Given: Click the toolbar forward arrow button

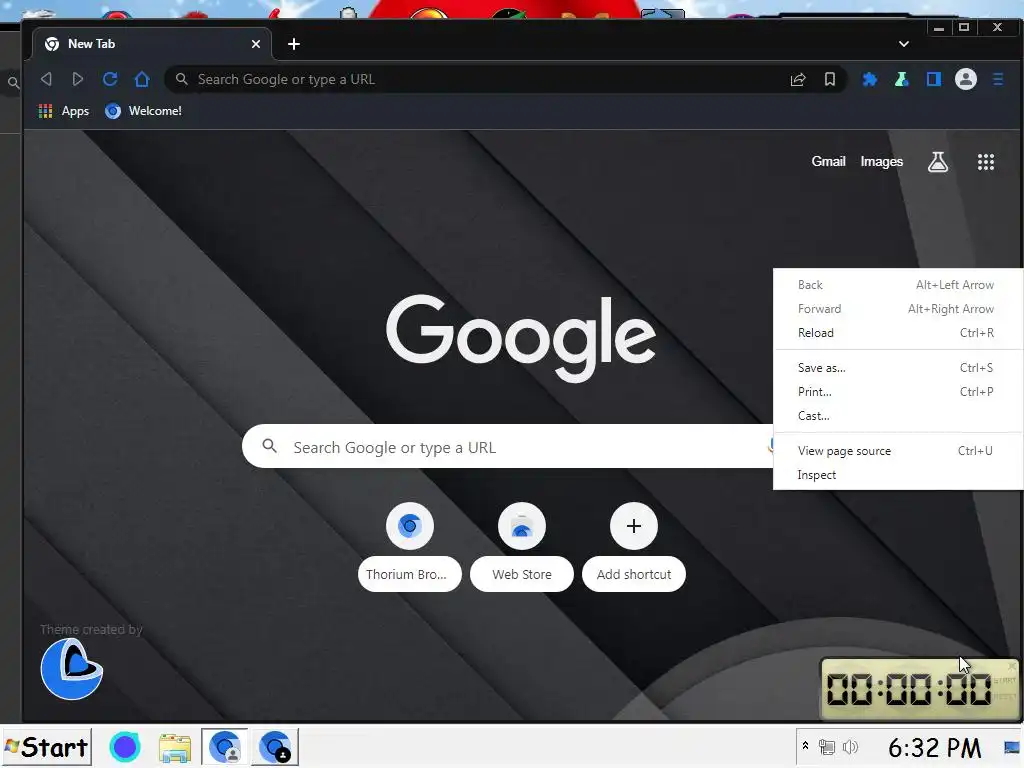Looking at the screenshot, I should [78, 79].
